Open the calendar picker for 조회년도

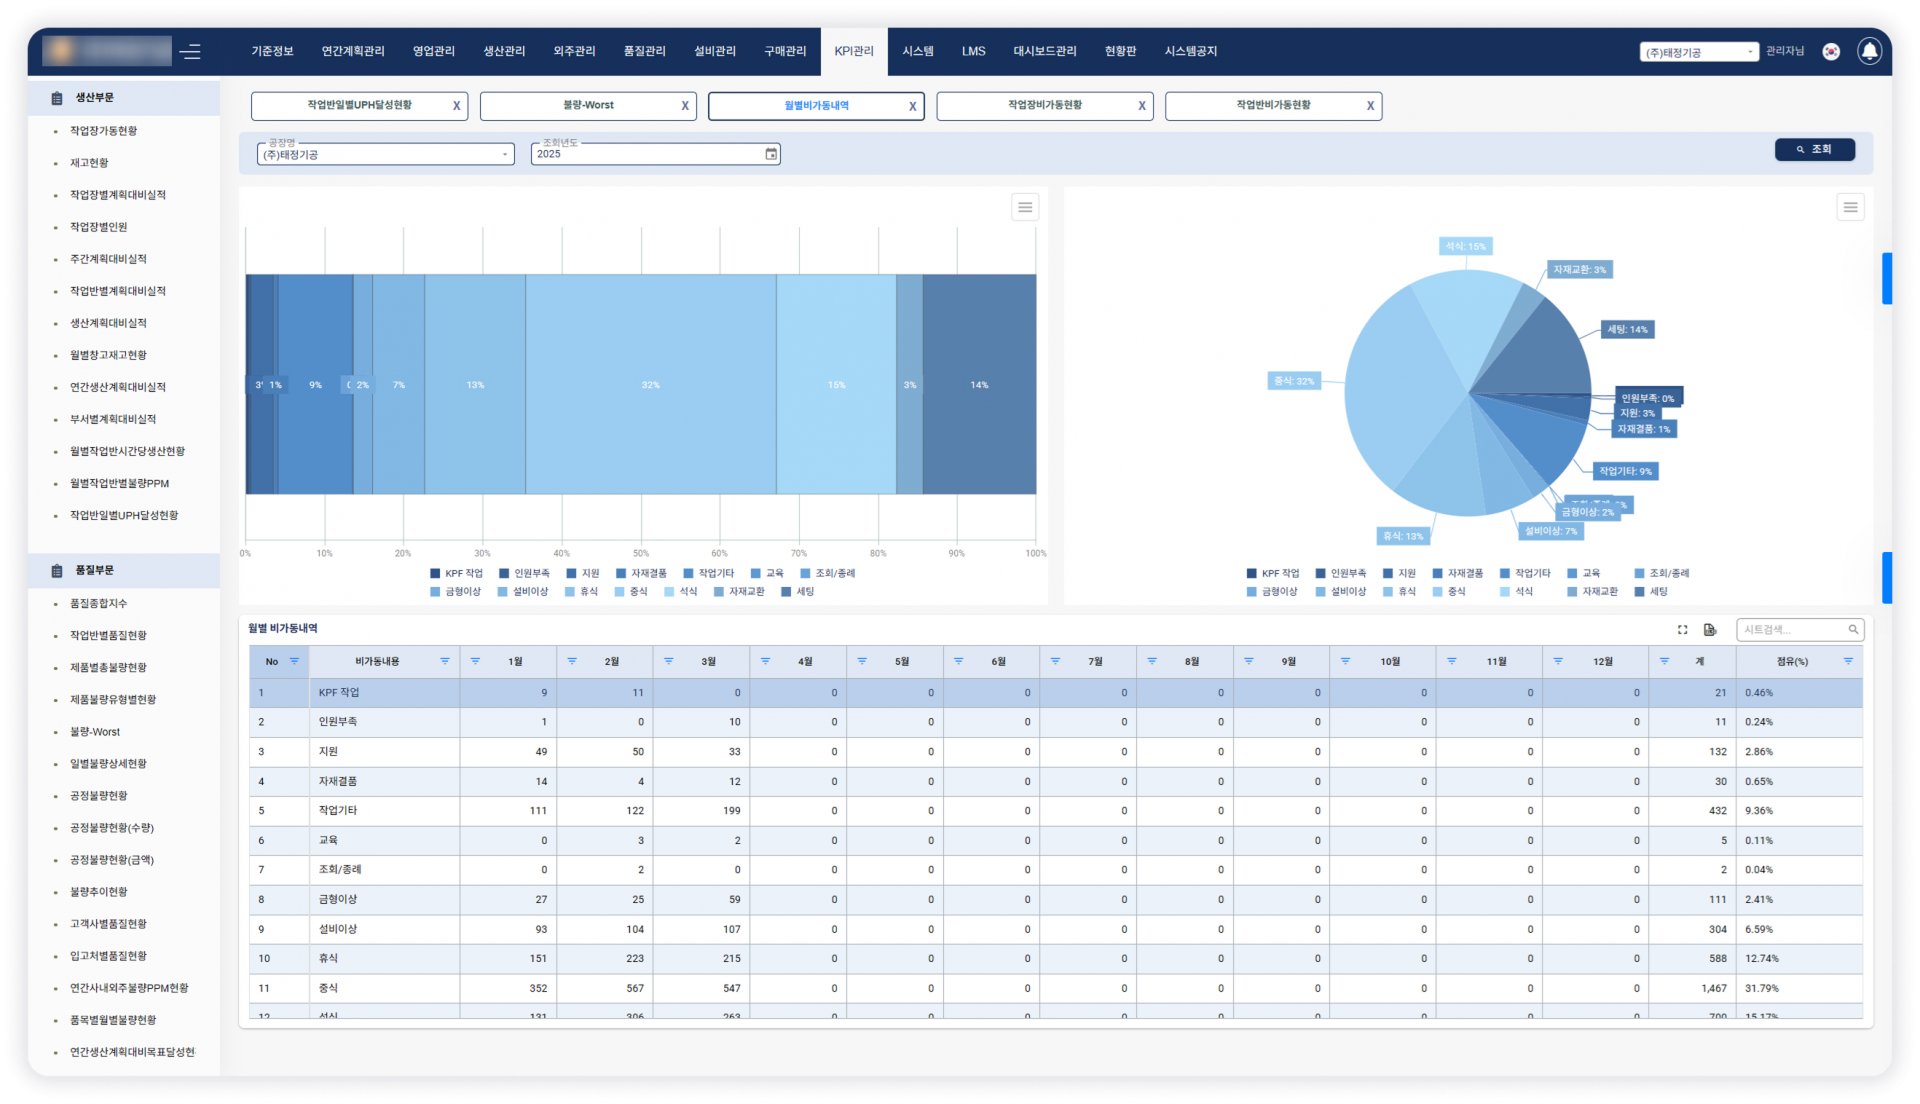[x=771, y=154]
